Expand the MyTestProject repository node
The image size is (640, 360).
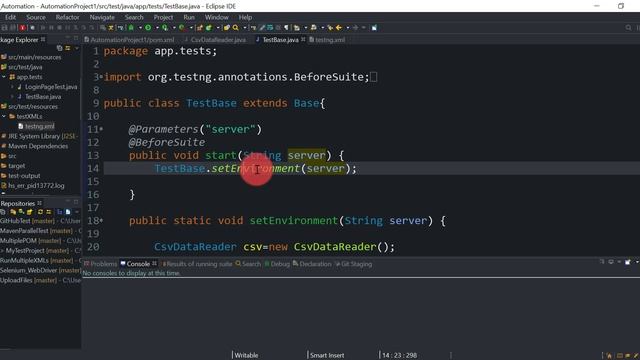[x=2, y=251]
